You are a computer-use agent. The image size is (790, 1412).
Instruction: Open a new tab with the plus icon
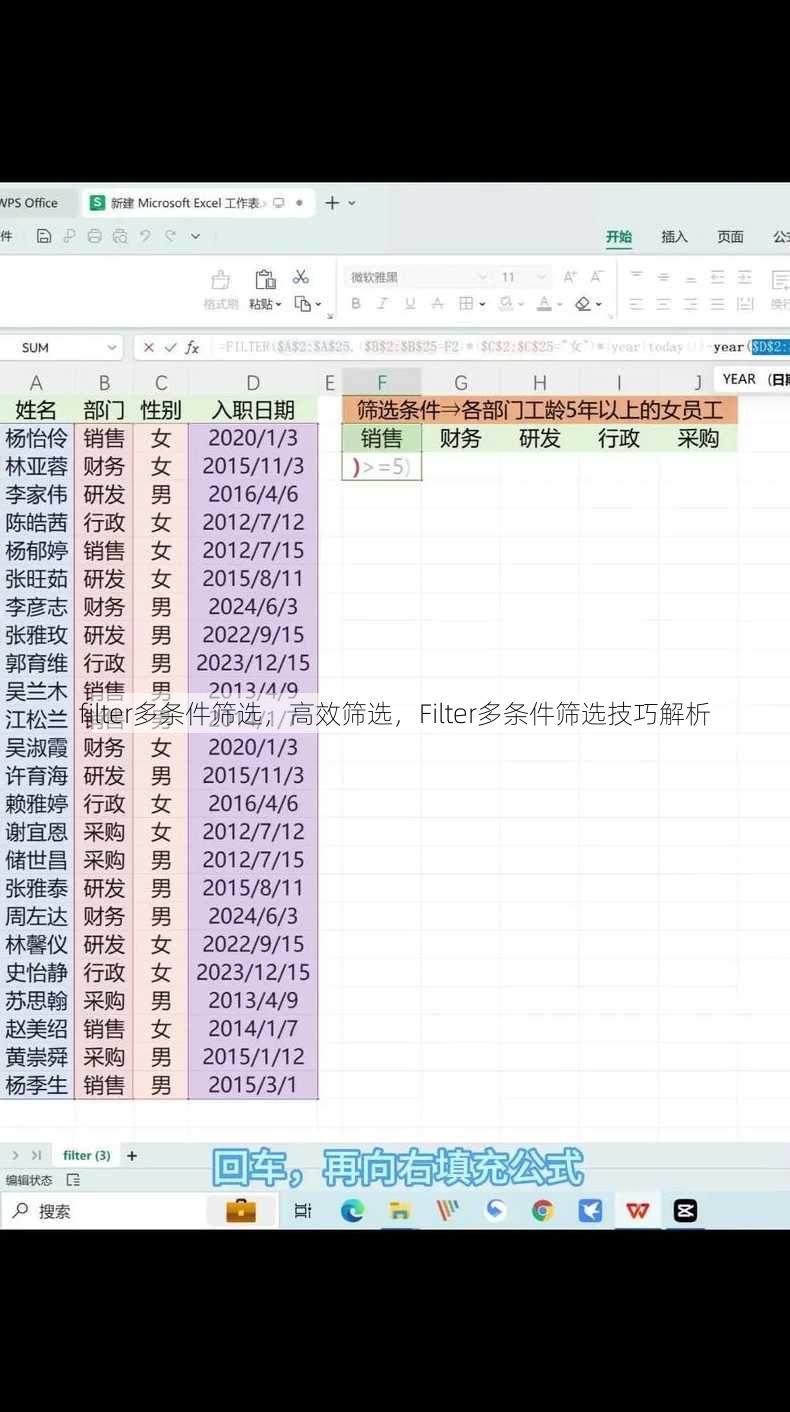pos(332,203)
